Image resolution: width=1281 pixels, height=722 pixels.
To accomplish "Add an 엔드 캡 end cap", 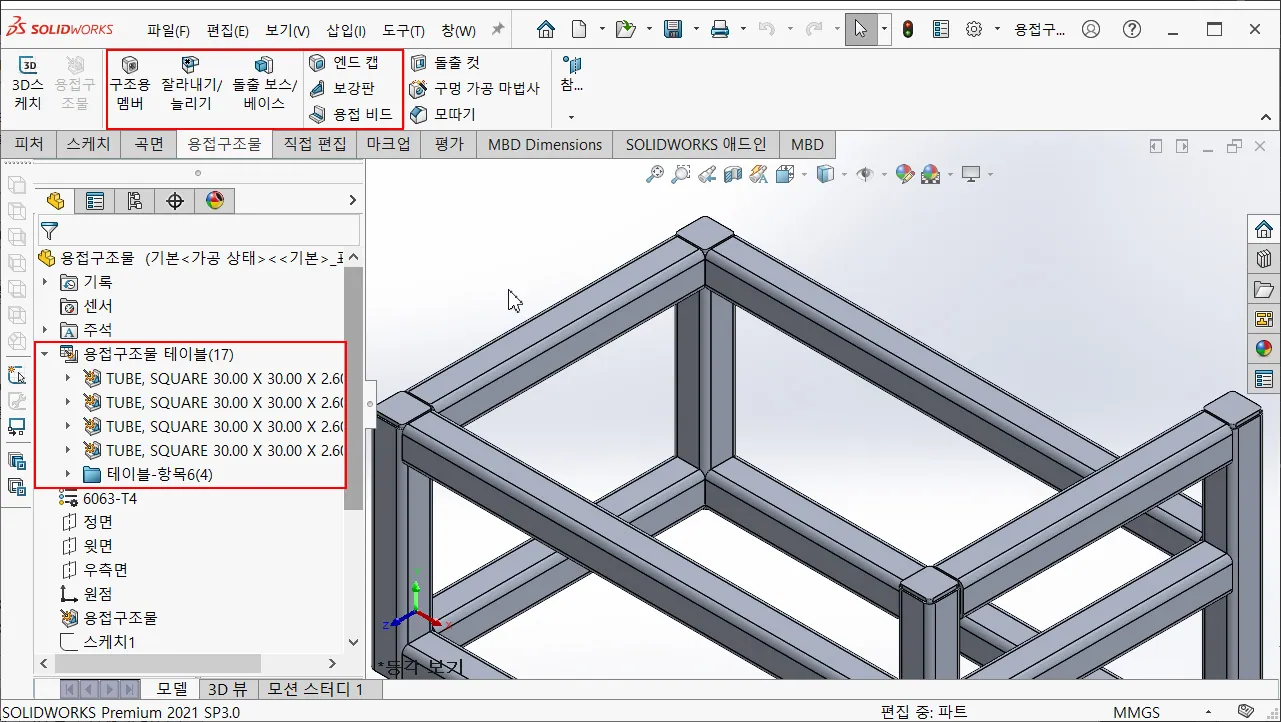I will (x=344, y=63).
